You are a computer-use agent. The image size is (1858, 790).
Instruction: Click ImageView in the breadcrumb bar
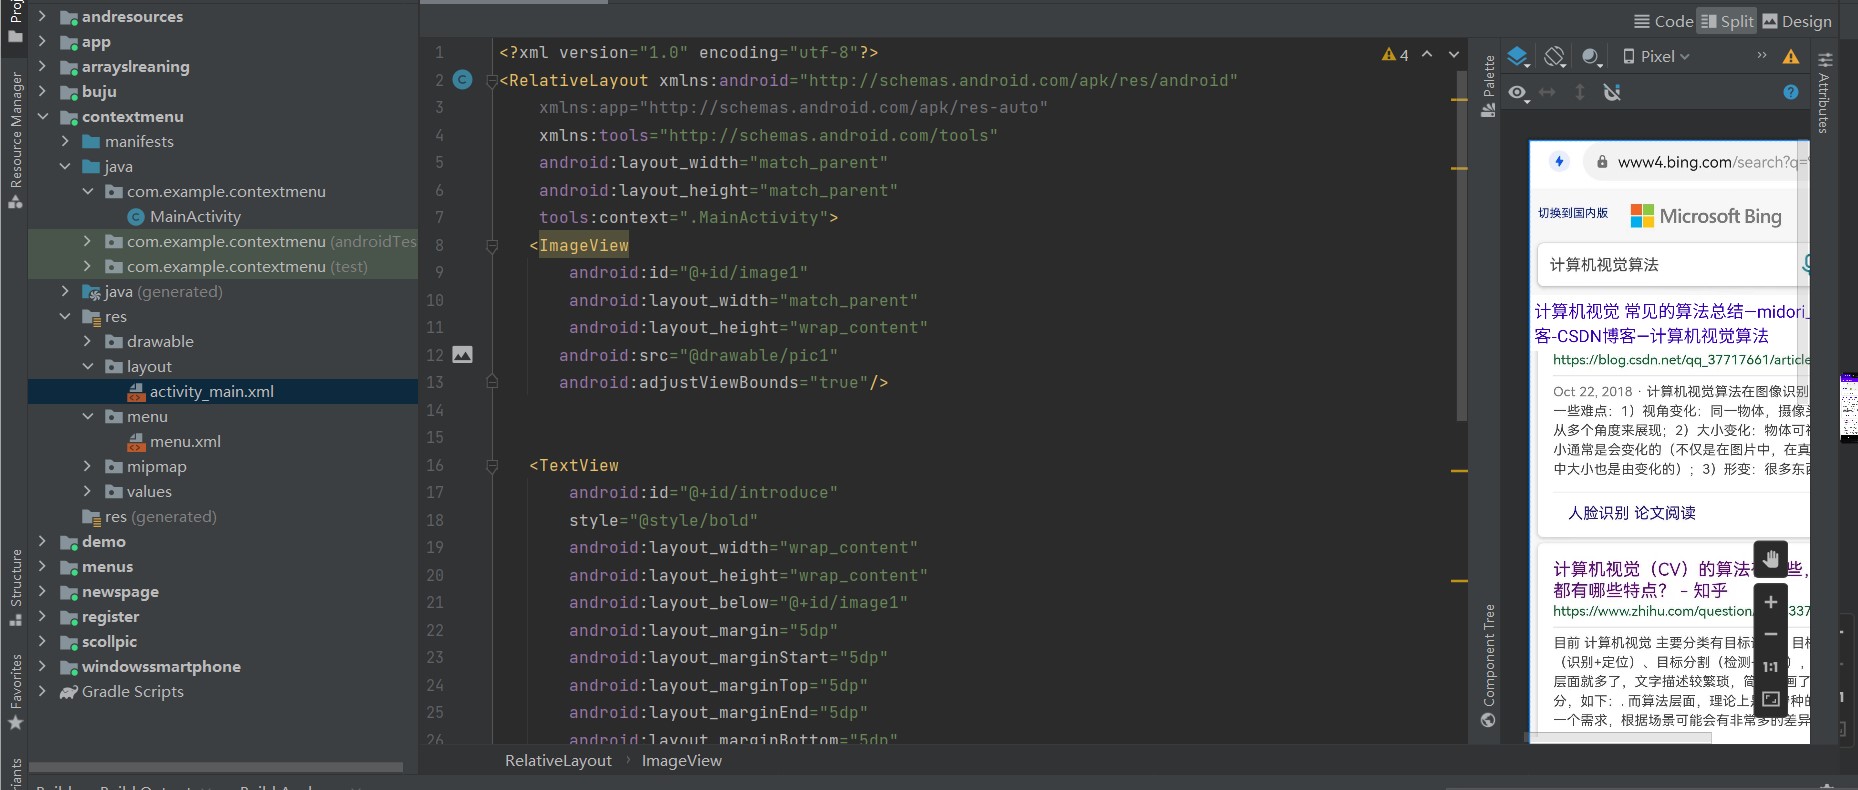(x=681, y=760)
